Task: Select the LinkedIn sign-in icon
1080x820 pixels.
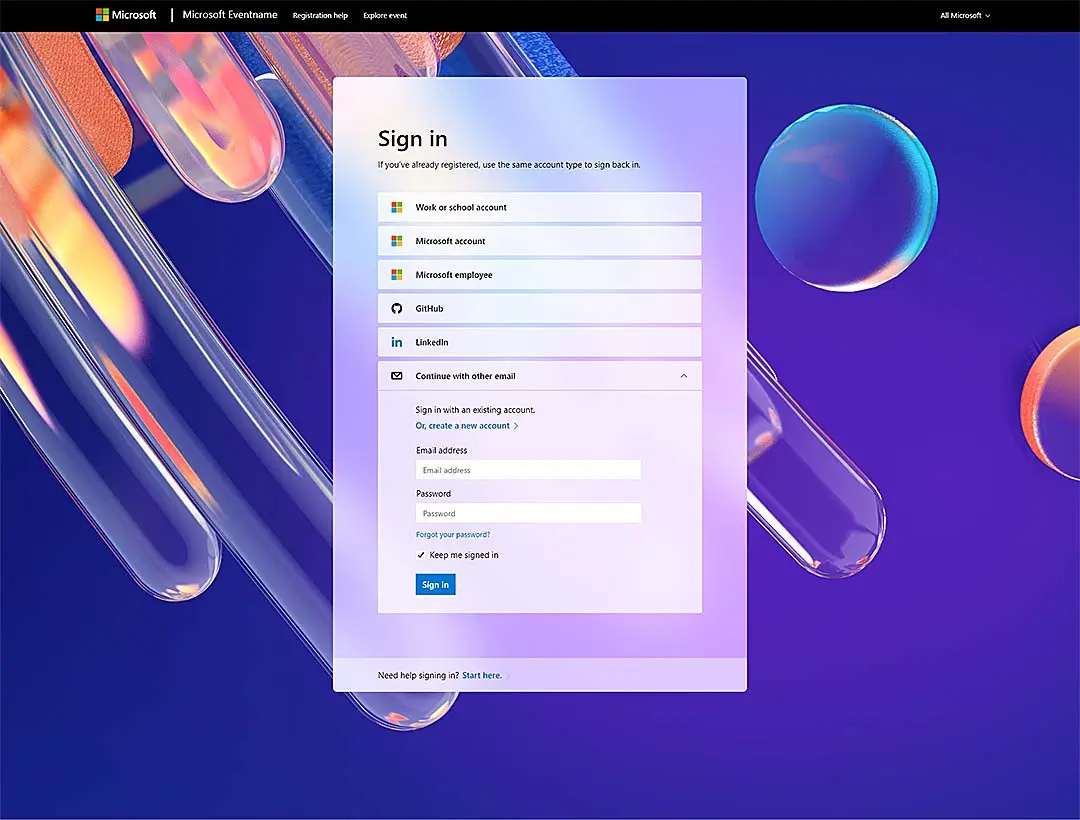Action: click(x=397, y=342)
